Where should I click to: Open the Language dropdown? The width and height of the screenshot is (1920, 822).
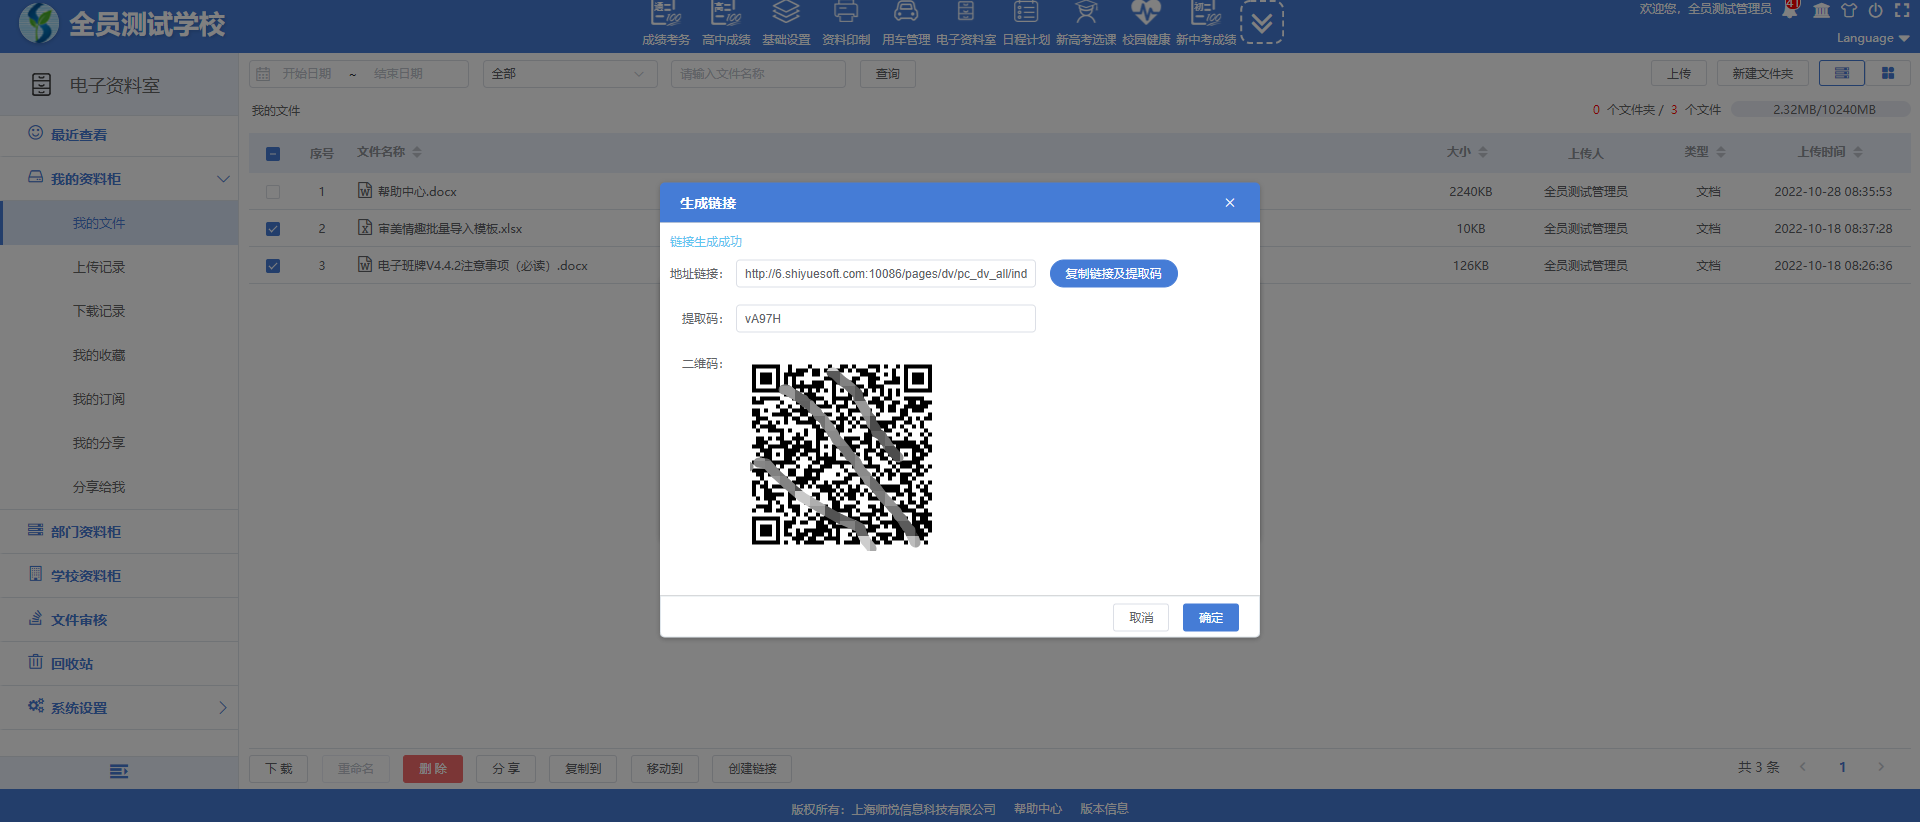point(1873,38)
